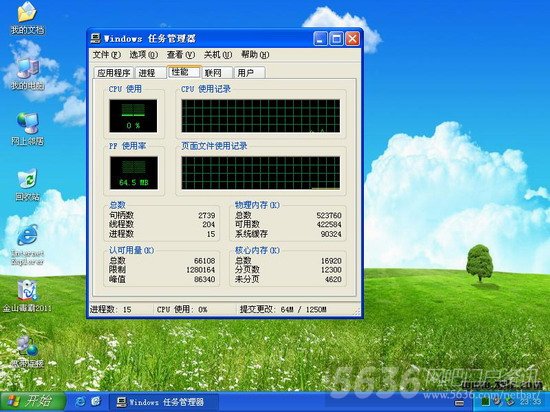The width and height of the screenshot is (550, 412).
Task: Maximize the Task Manager window
Action: pyautogui.click(x=336, y=39)
